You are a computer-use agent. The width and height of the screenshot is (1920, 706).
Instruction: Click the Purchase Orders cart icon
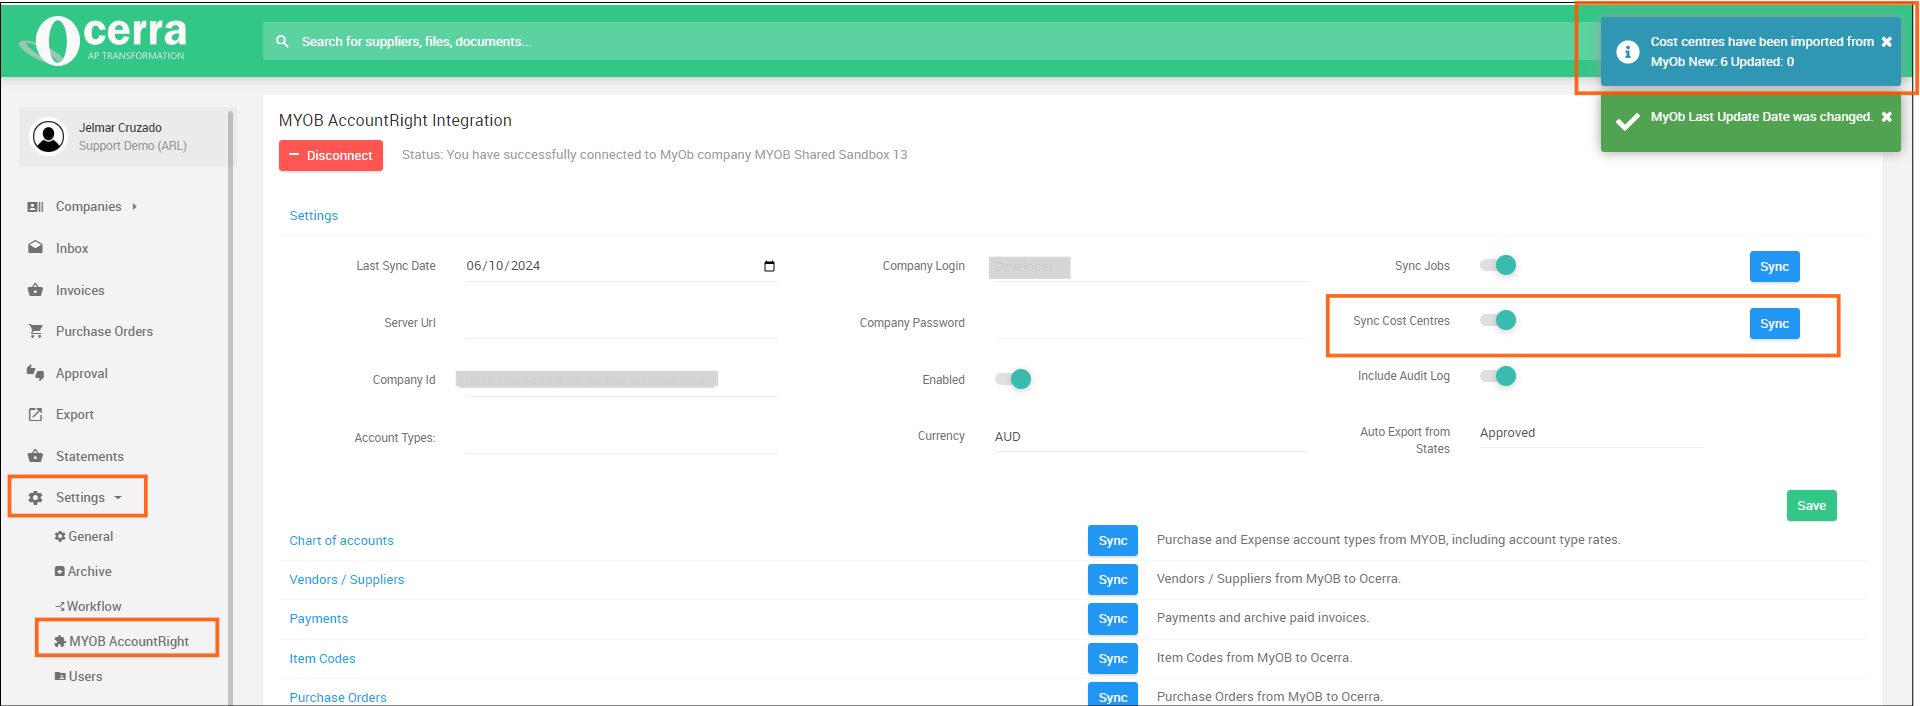[35, 331]
